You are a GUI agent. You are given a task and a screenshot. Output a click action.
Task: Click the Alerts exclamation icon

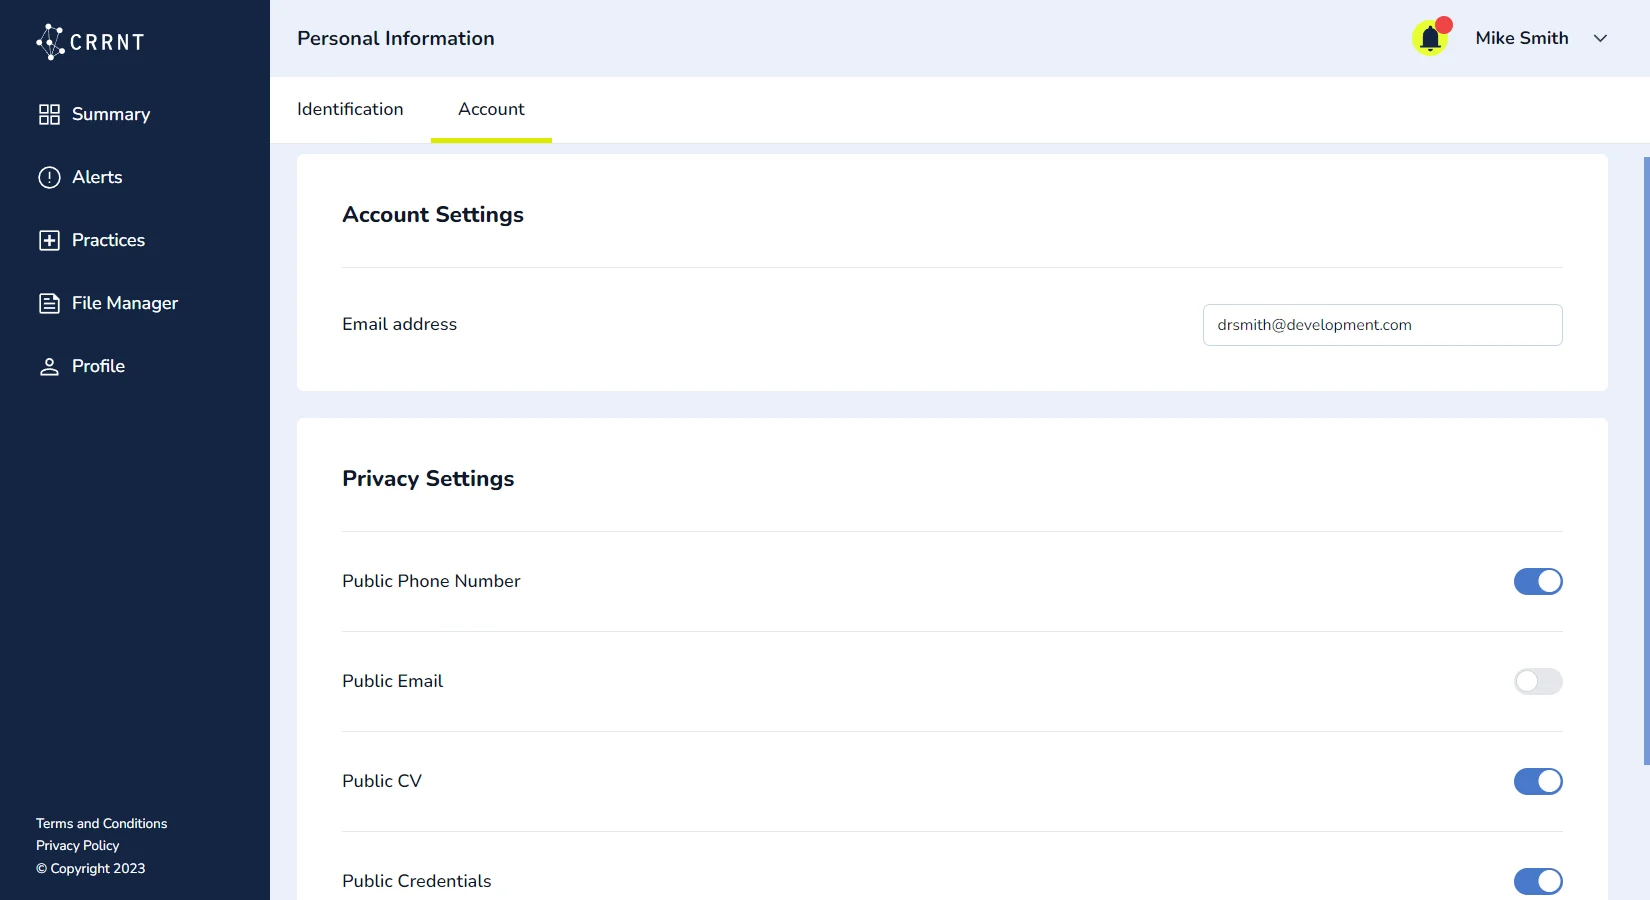49,177
